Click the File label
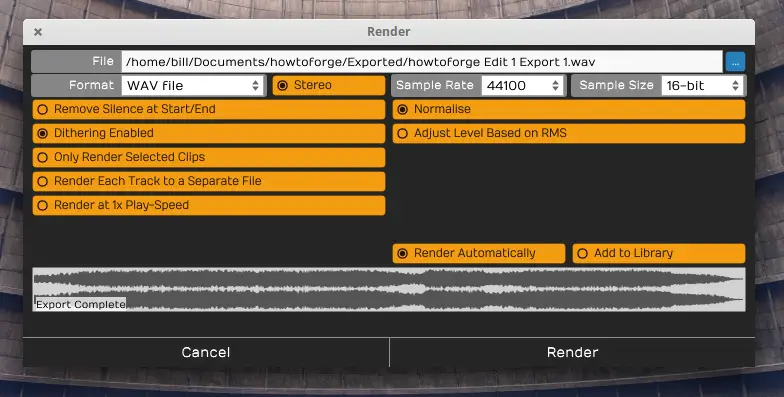Viewport: 784px width, 397px height. [x=103, y=61]
